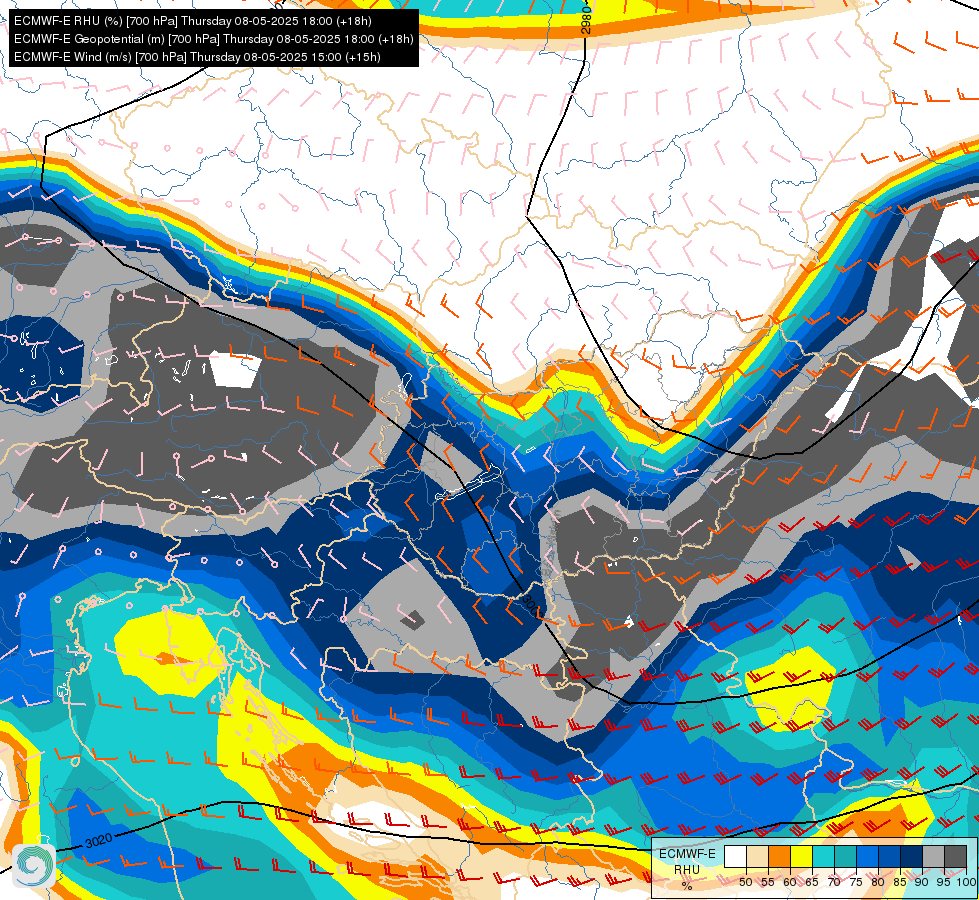
Task: Click the legend tick value 55
Action: 768,883
